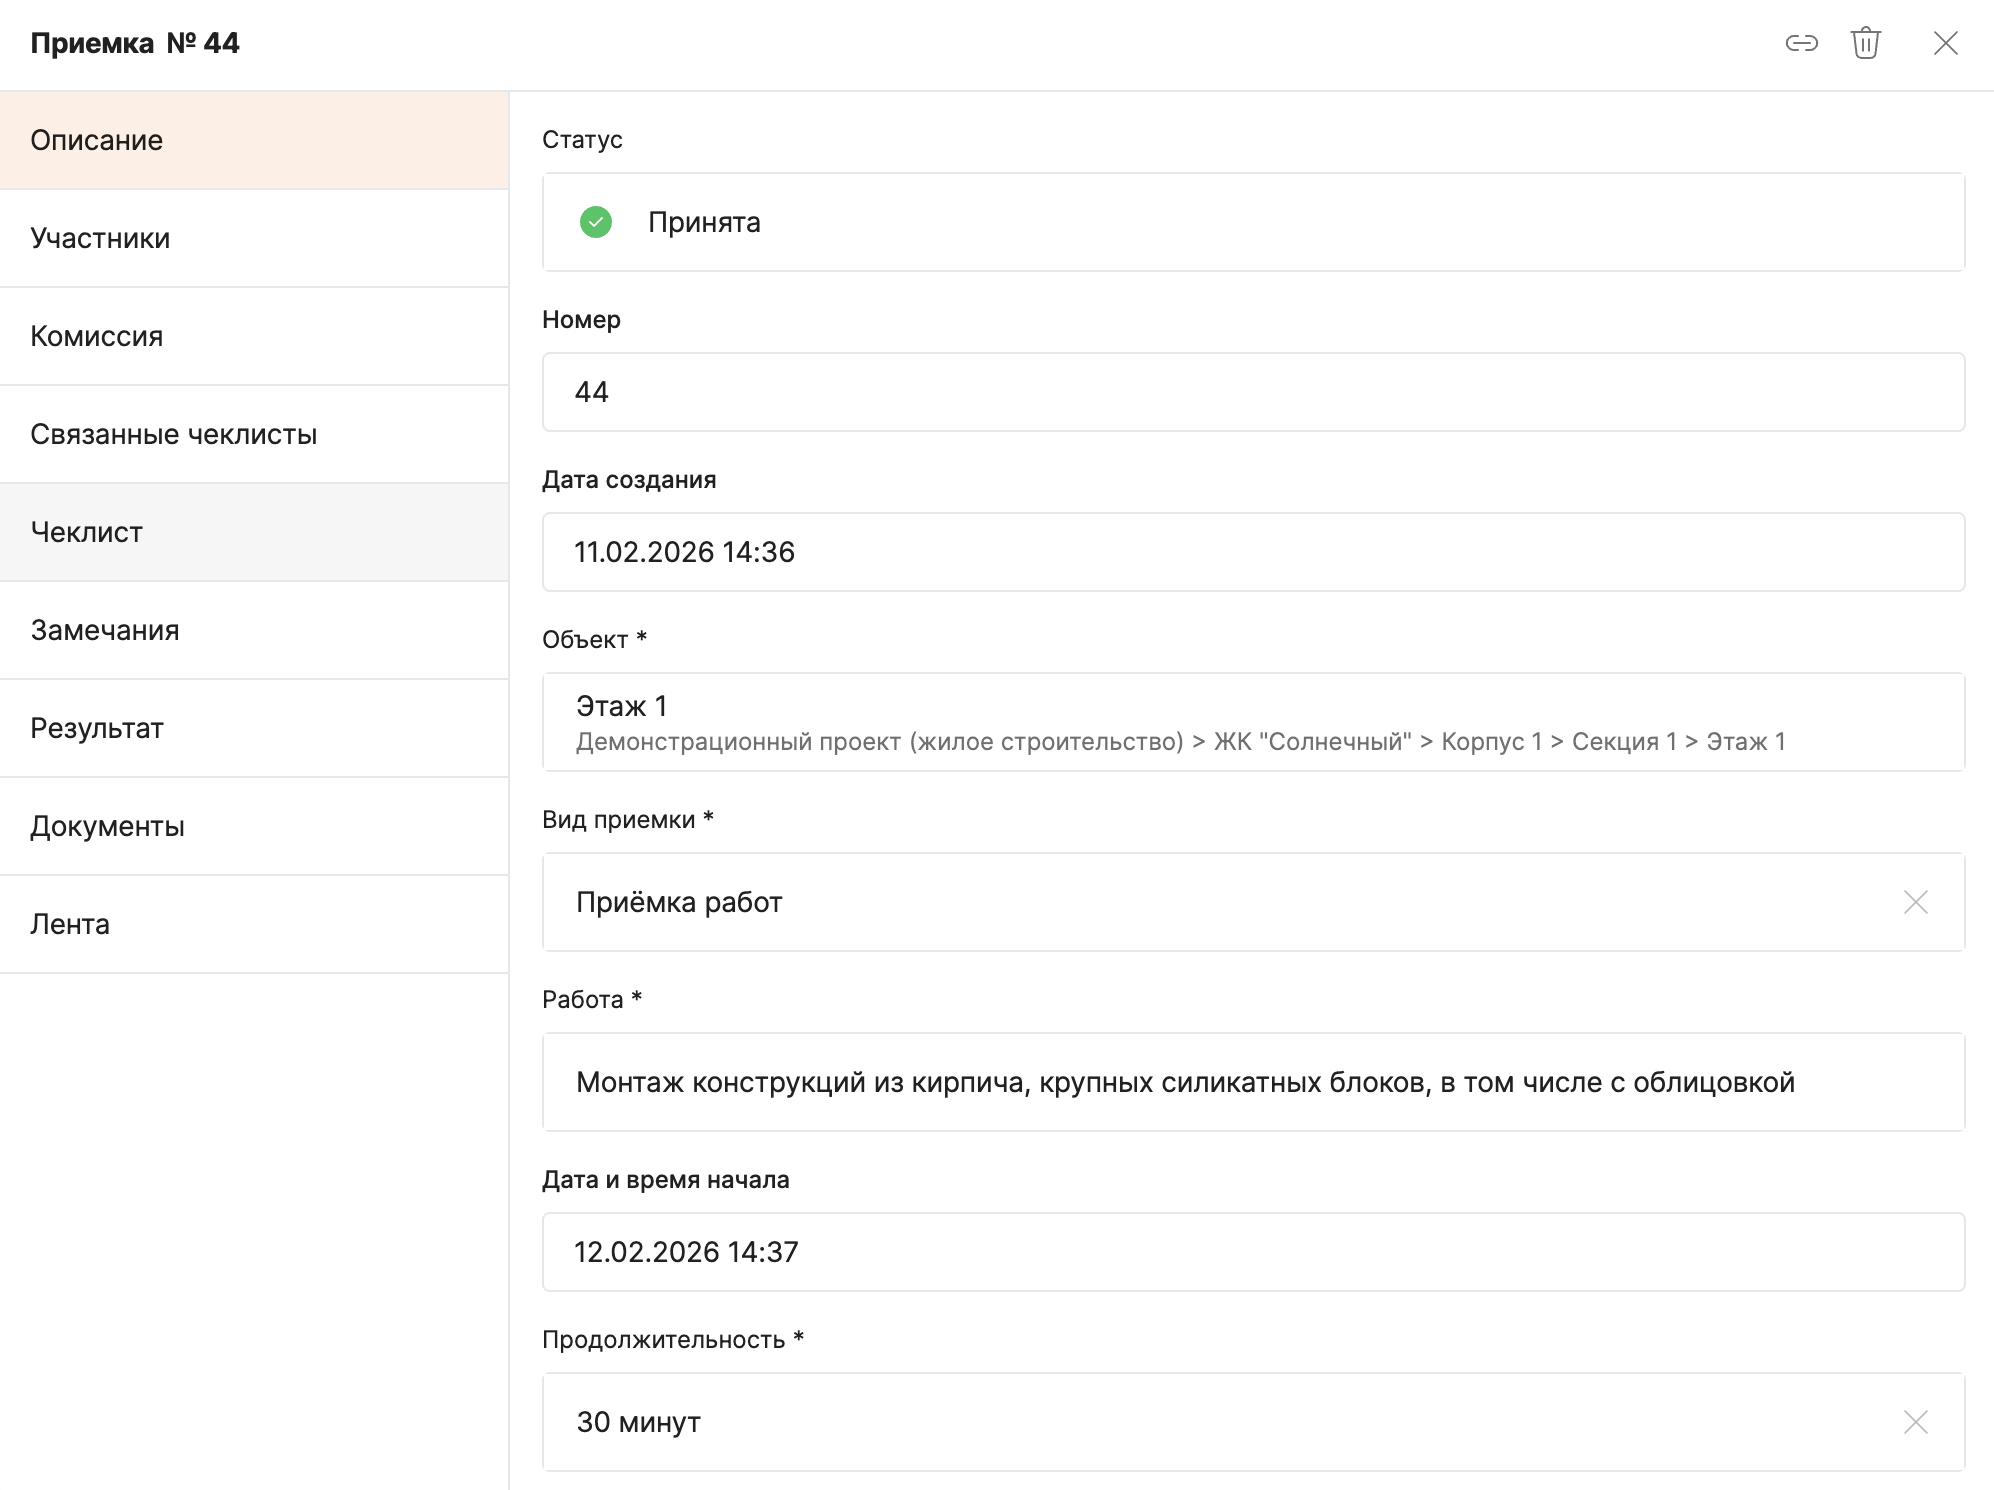Open the Описание tab
The height and width of the screenshot is (1490, 1994).
point(254,140)
